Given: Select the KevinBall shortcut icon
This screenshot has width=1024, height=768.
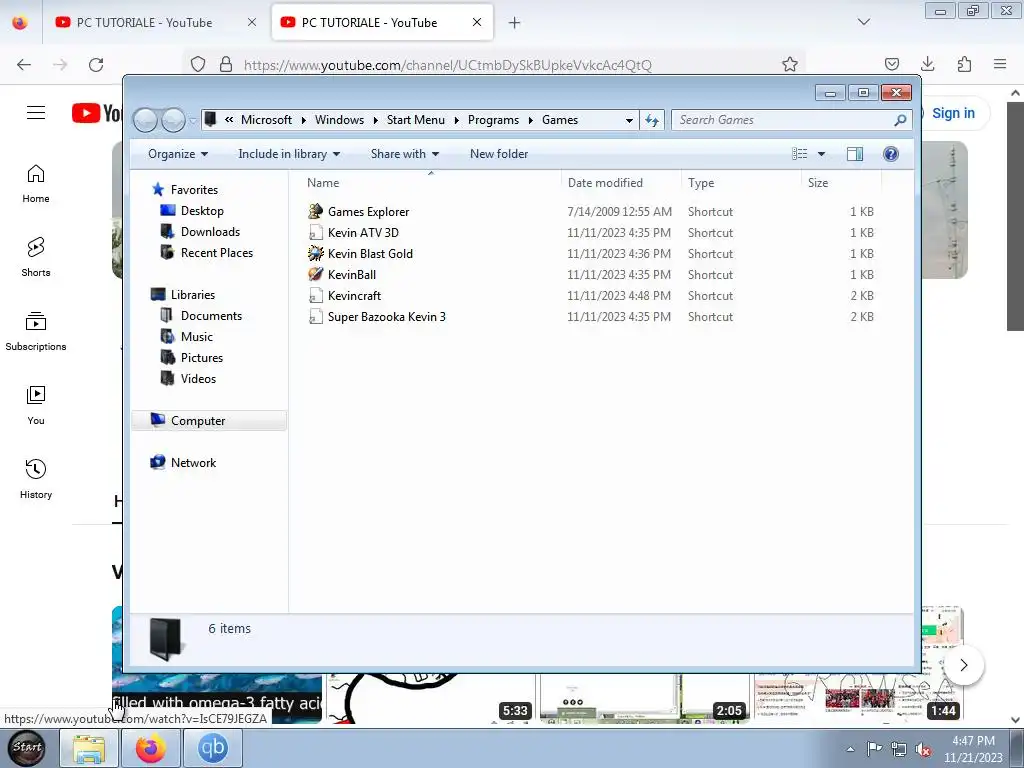Looking at the screenshot, I should point(315,274).
